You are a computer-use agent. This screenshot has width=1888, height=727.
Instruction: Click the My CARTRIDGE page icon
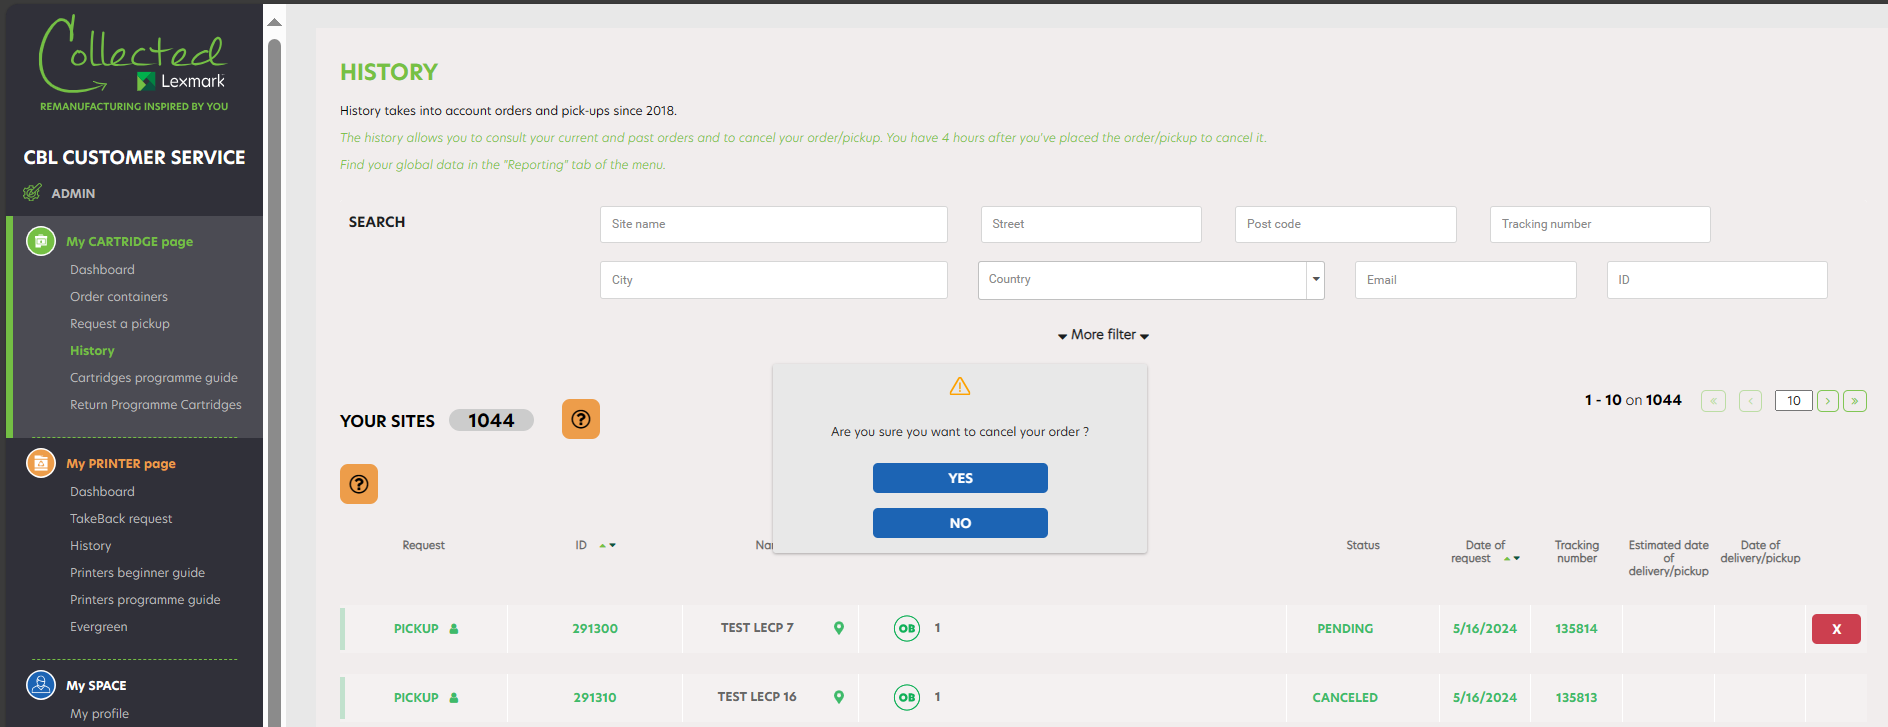point(41,241)
